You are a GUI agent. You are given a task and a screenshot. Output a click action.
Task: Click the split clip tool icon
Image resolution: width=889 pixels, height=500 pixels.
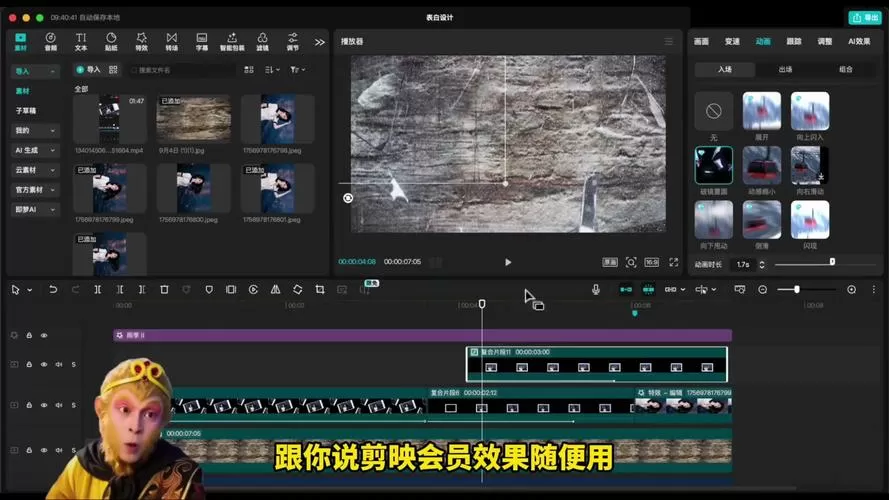[x=98, y=290]
